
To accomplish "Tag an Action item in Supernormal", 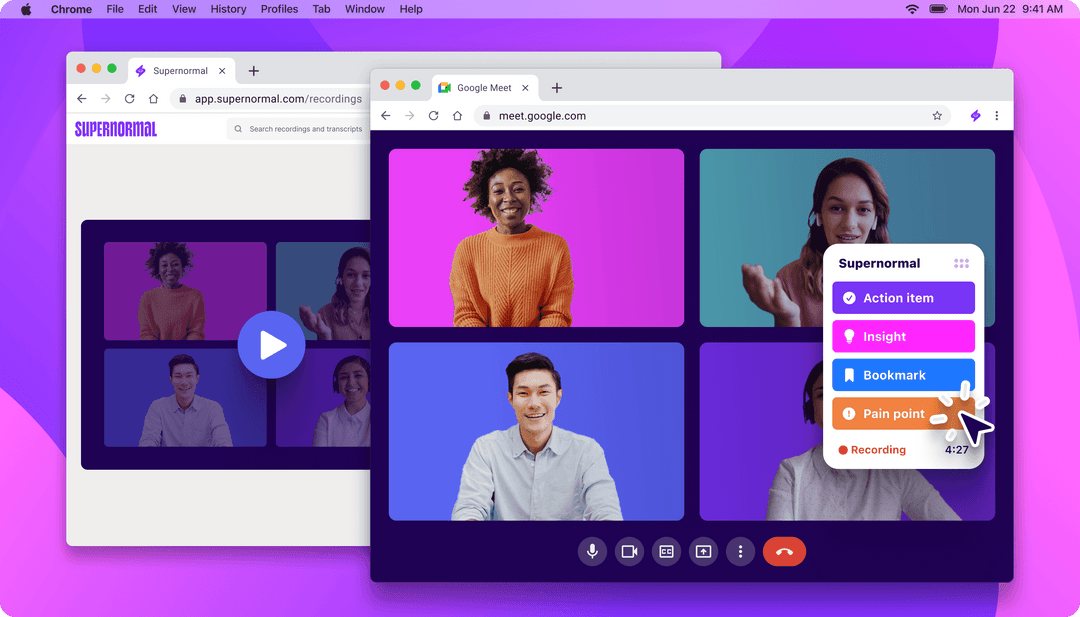I will 903,297.
